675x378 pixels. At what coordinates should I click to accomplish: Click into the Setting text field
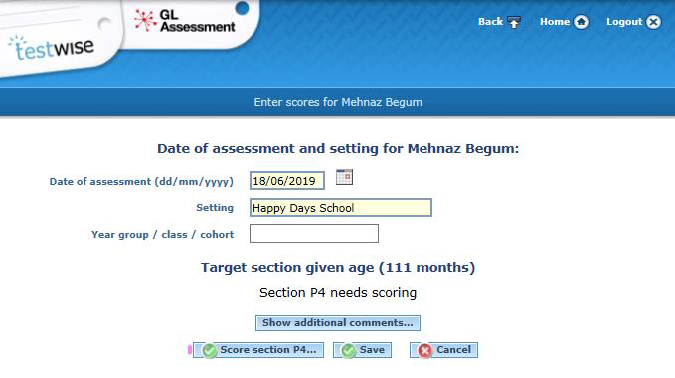pyautogui.click(x=341, y=208)
